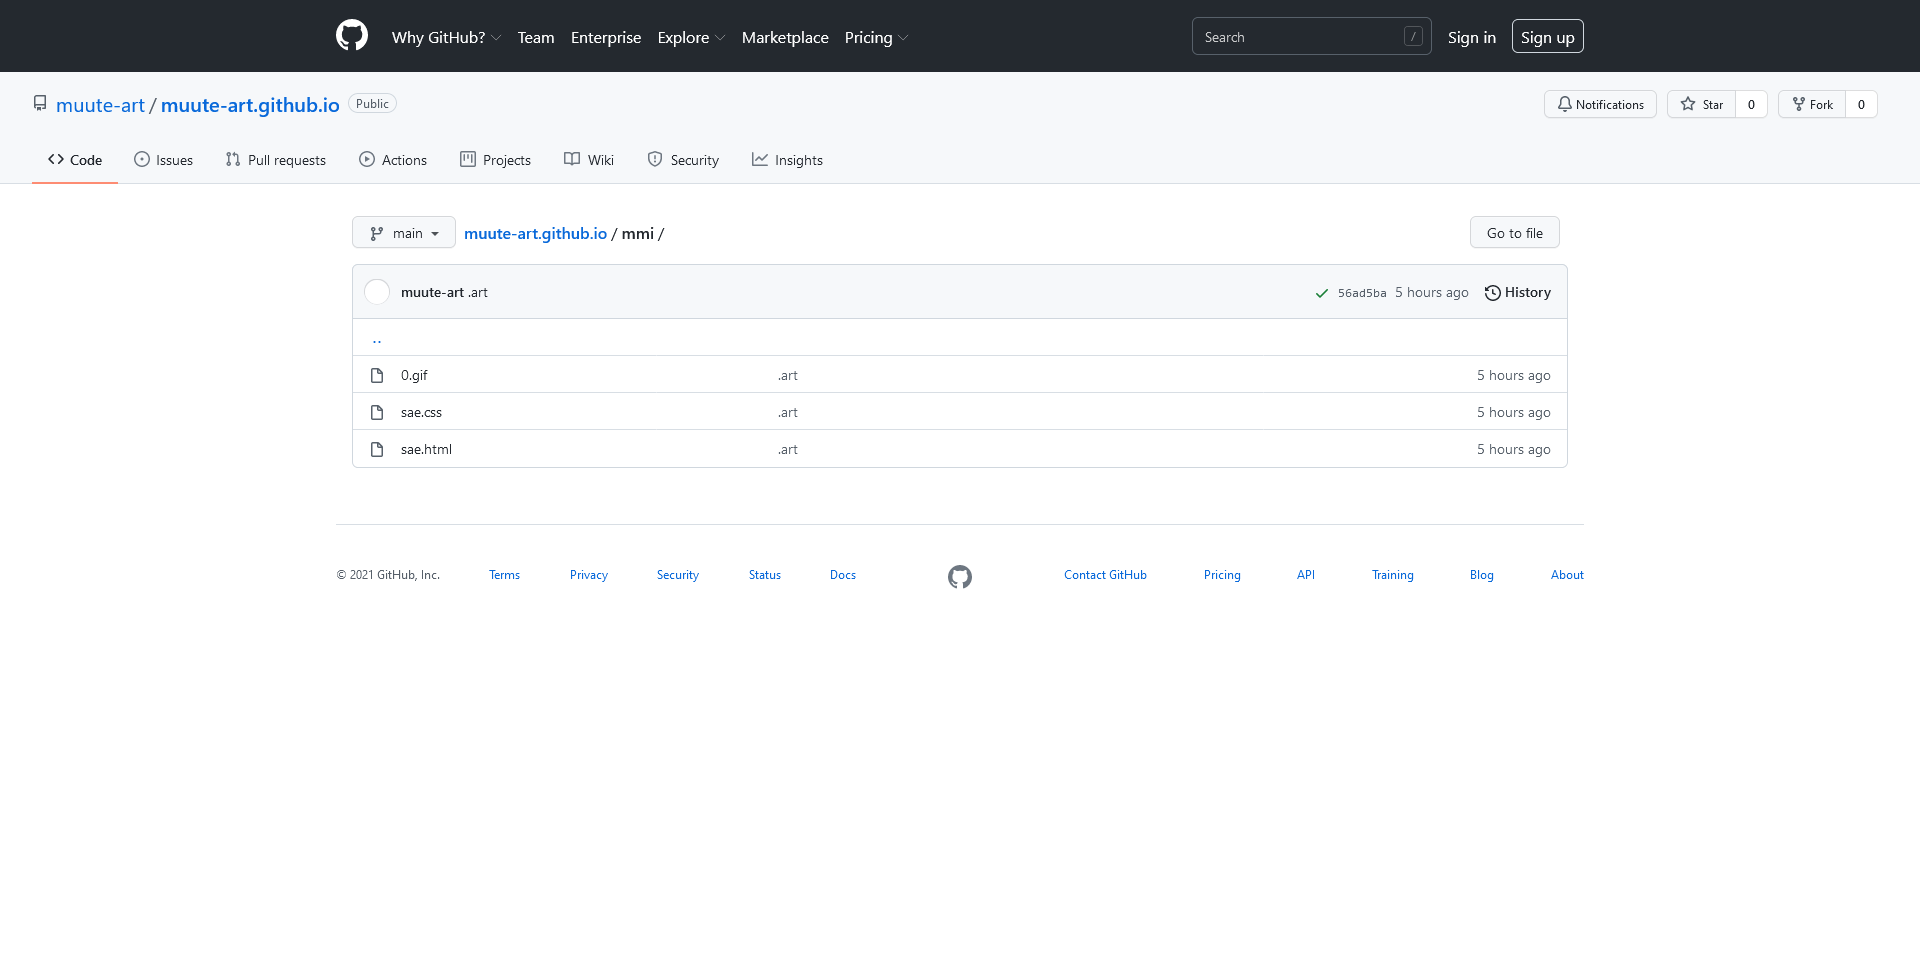Open the About footer link

click(1567, 575)
